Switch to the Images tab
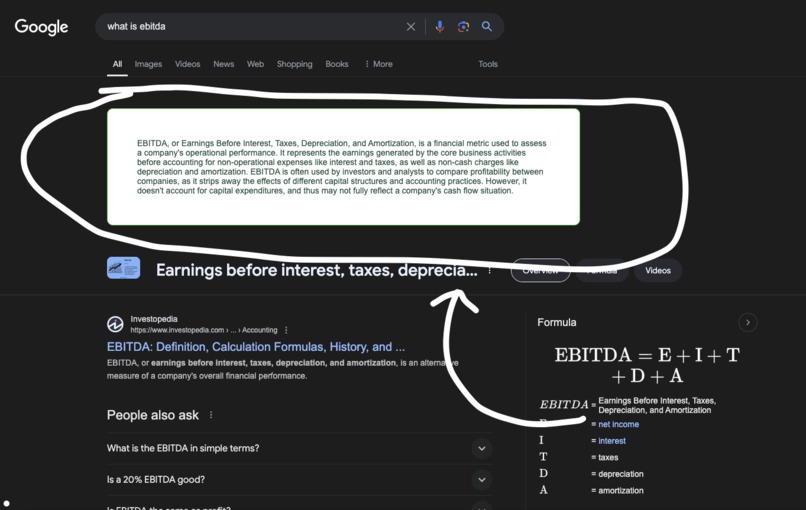Screen dimensions: 806x510 (148, 64)
